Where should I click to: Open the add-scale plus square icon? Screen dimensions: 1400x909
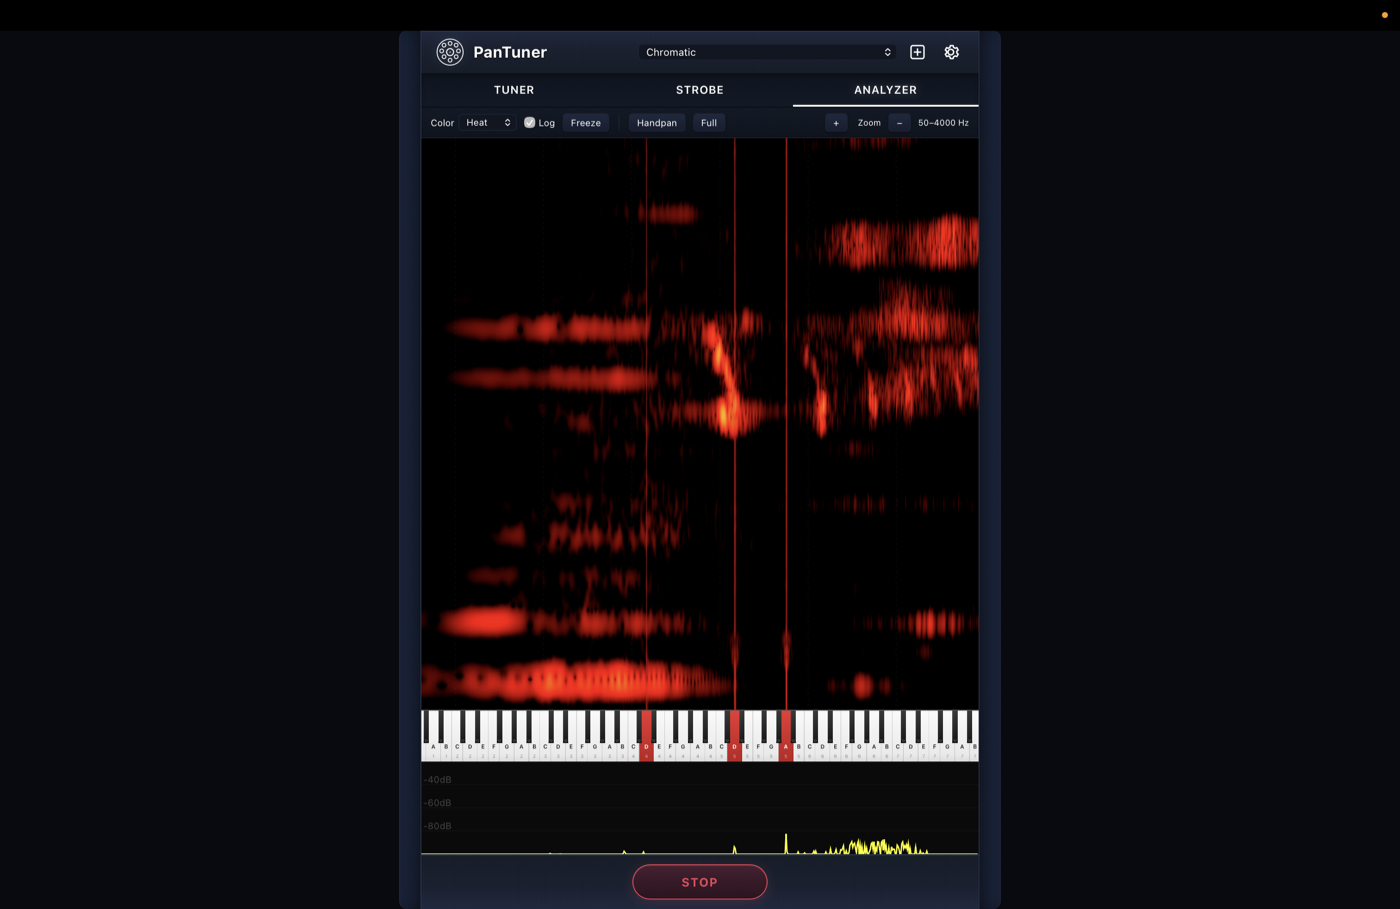(x=917, y=52)
